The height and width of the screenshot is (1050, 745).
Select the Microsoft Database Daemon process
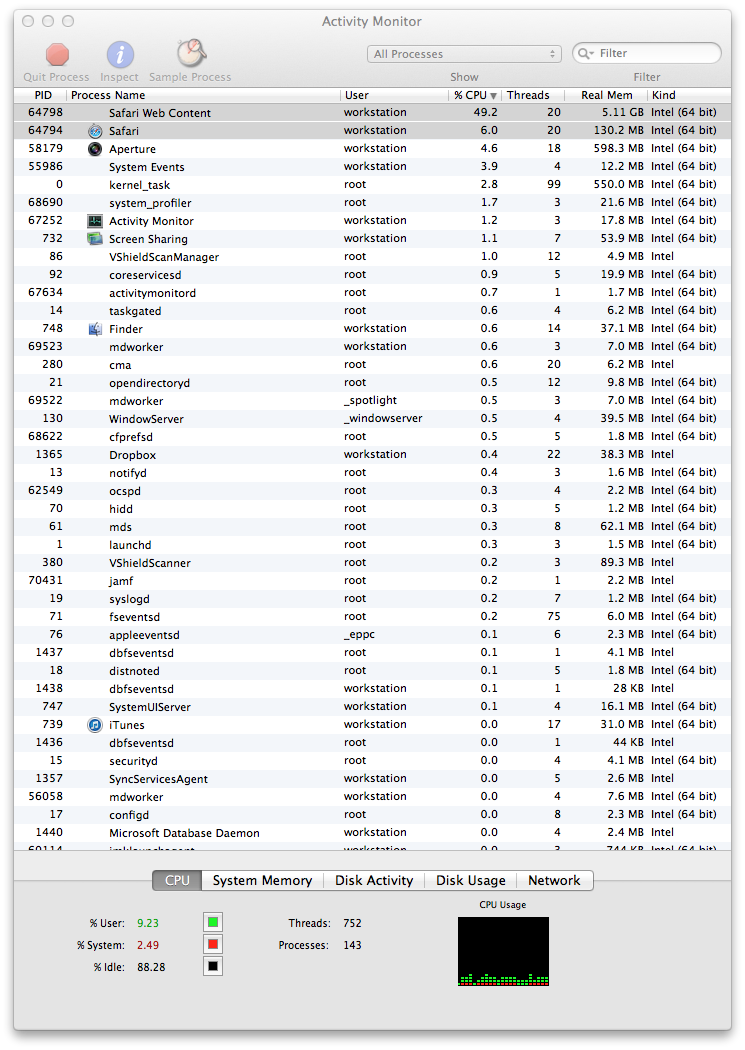click(372, 832)
